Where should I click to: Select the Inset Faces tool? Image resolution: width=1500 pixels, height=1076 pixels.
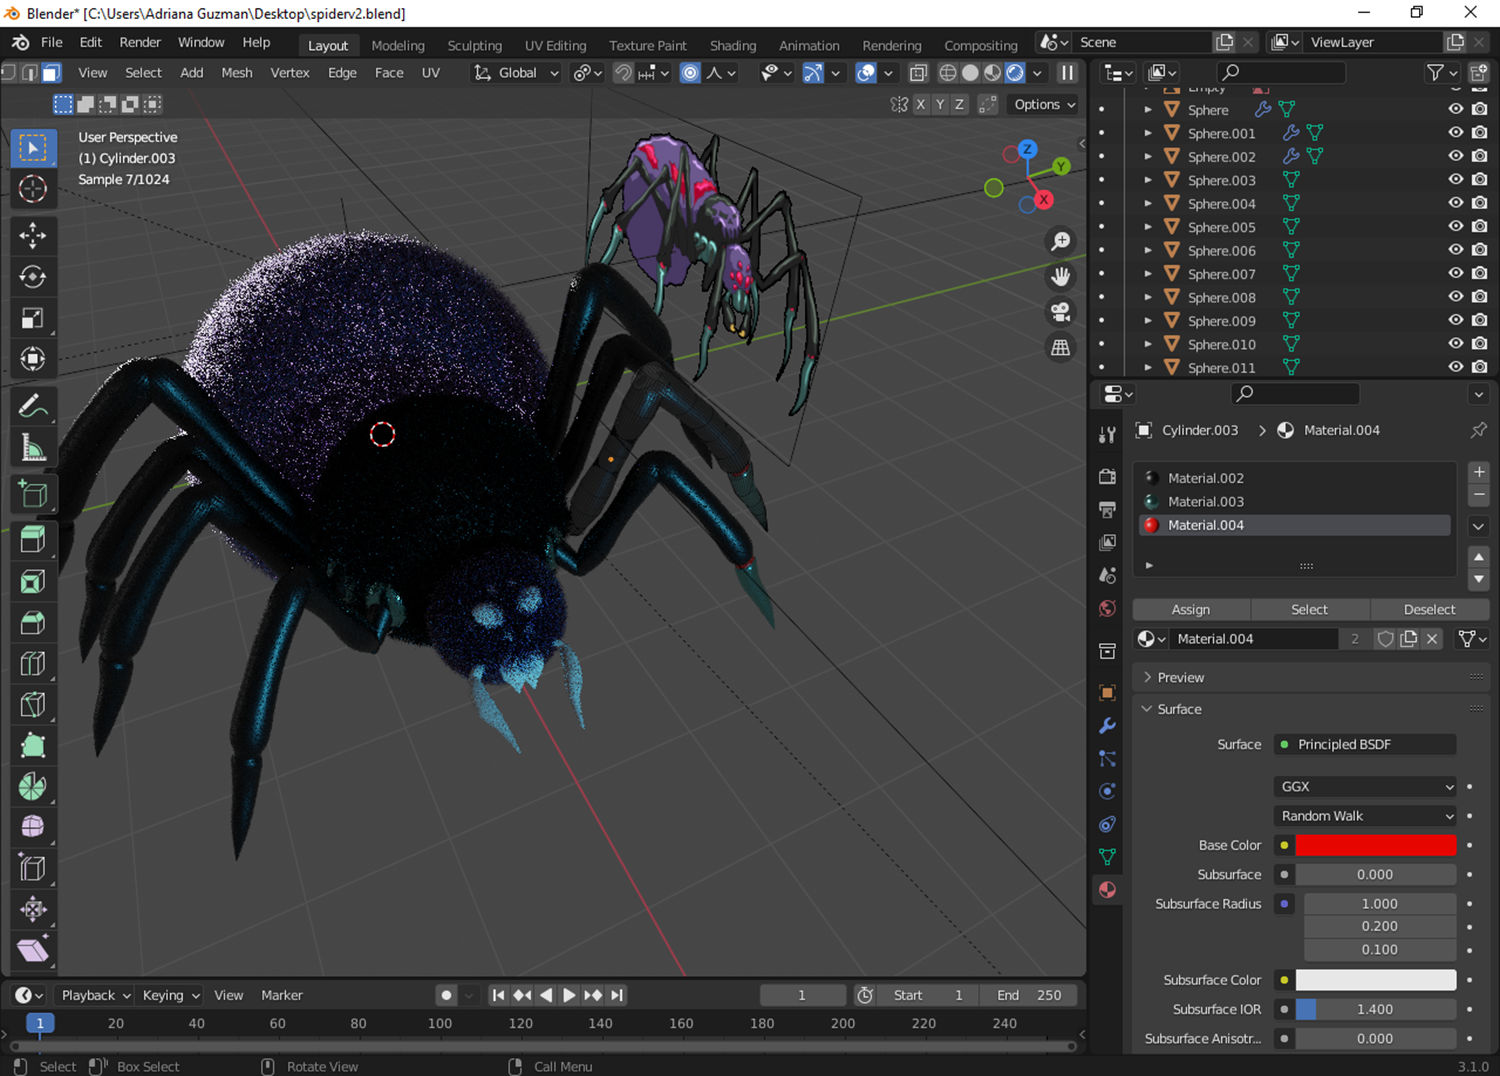tap(32, 581)
